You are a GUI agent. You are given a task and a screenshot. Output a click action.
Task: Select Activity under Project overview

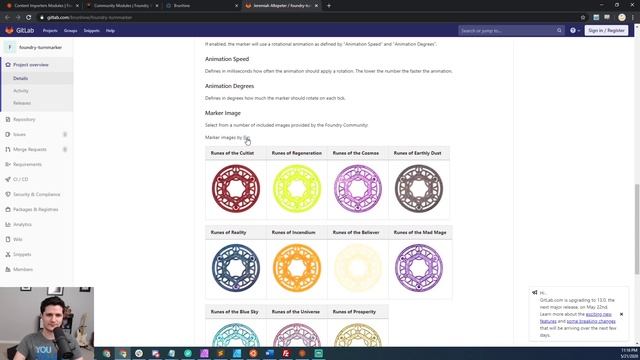[x=21, y=91]
